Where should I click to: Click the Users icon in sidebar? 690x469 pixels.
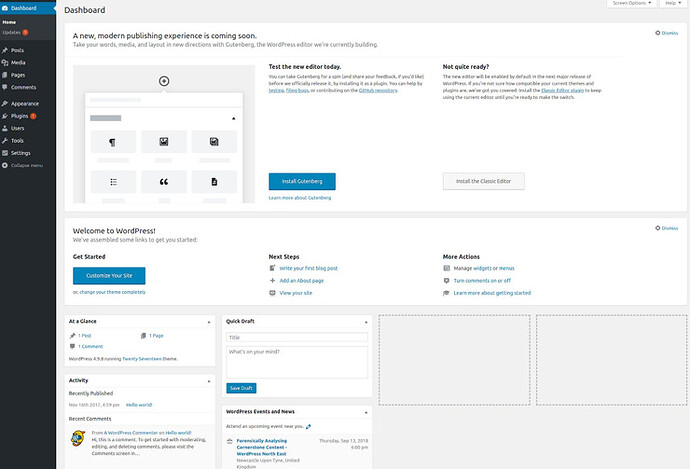pos(5,128)
